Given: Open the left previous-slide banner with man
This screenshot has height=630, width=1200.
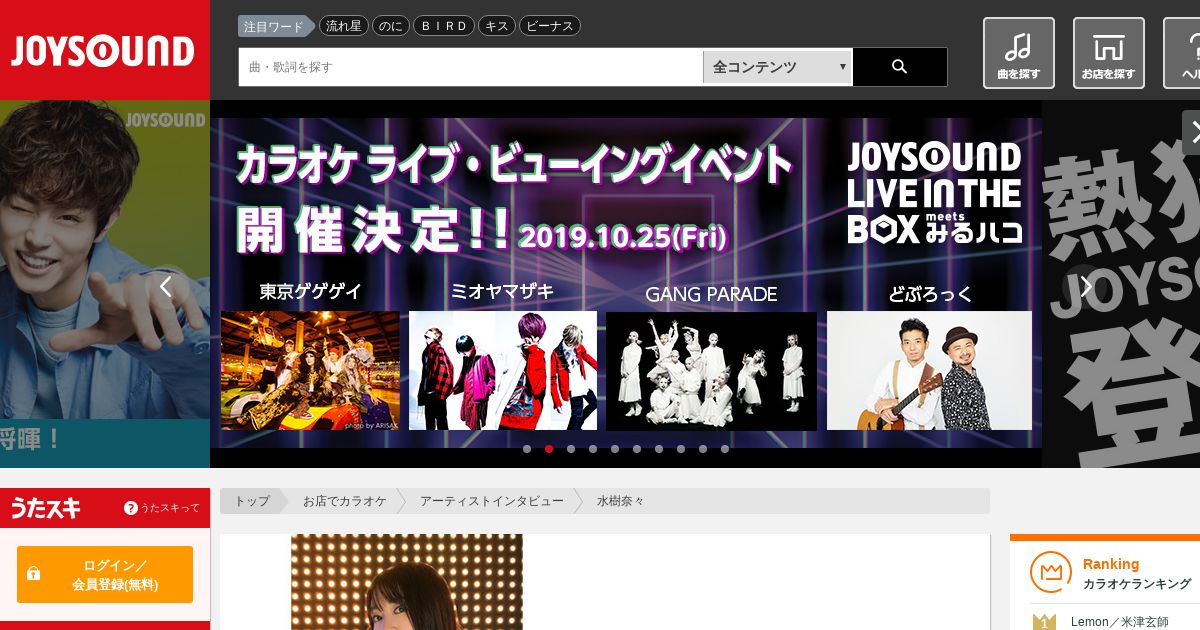Looking at the screenshot, I should (105, 284).
